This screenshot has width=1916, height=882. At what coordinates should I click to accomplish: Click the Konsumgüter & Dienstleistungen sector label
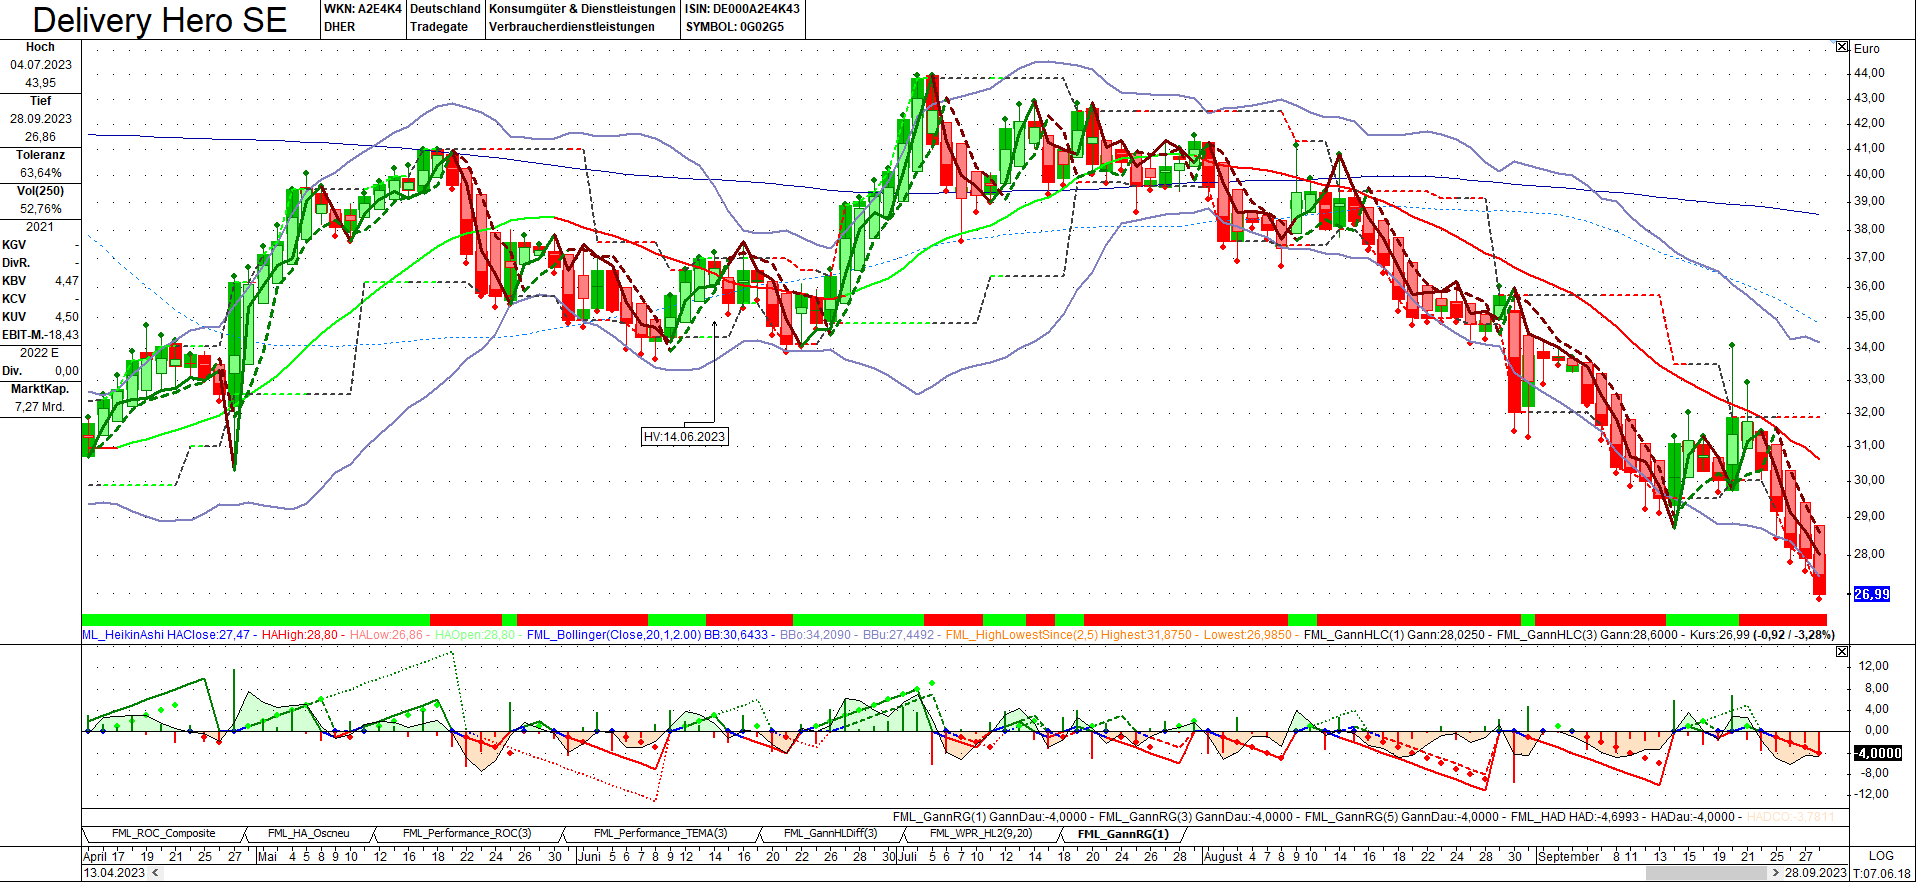point(582,9)
